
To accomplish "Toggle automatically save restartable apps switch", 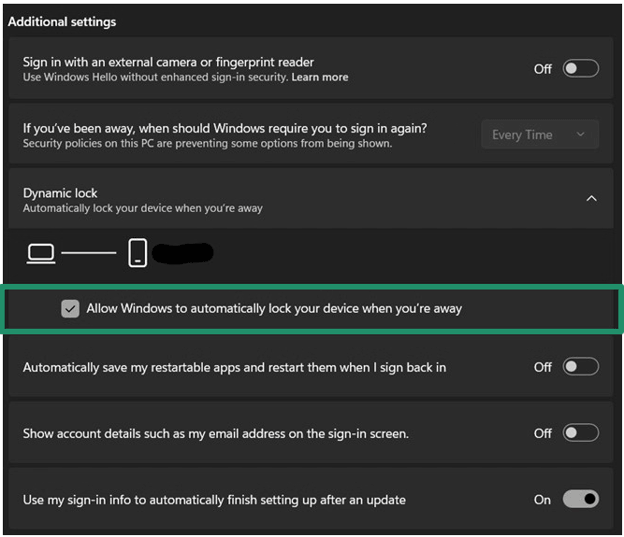I will click(x=580, y=366).
